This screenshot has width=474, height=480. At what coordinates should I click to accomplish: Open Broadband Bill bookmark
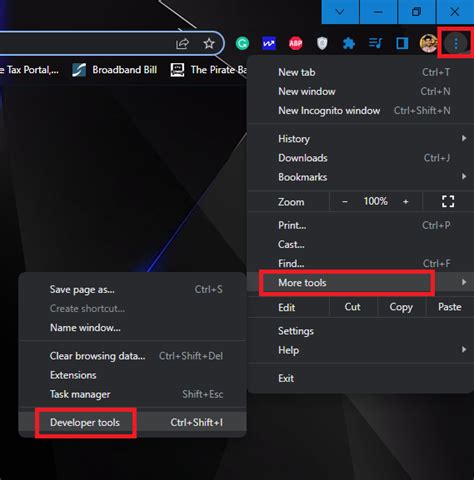point(115,70)
